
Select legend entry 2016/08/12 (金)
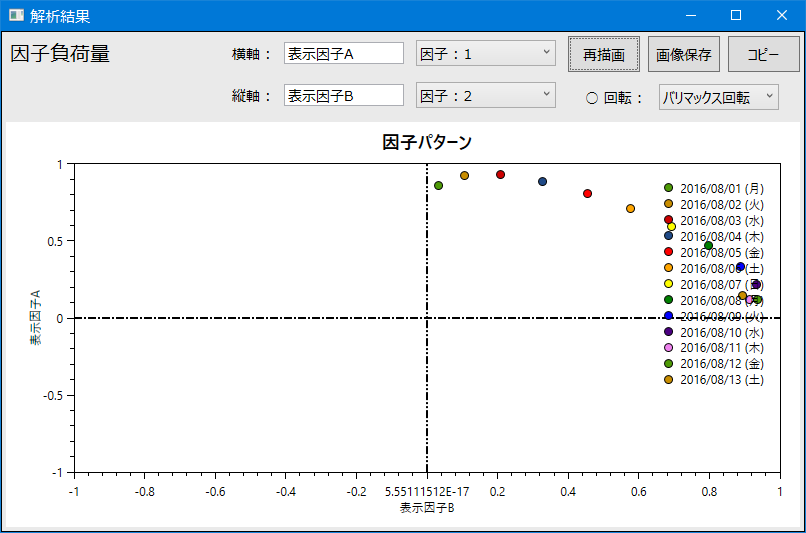pyautogui.click(x=714, y=364)
